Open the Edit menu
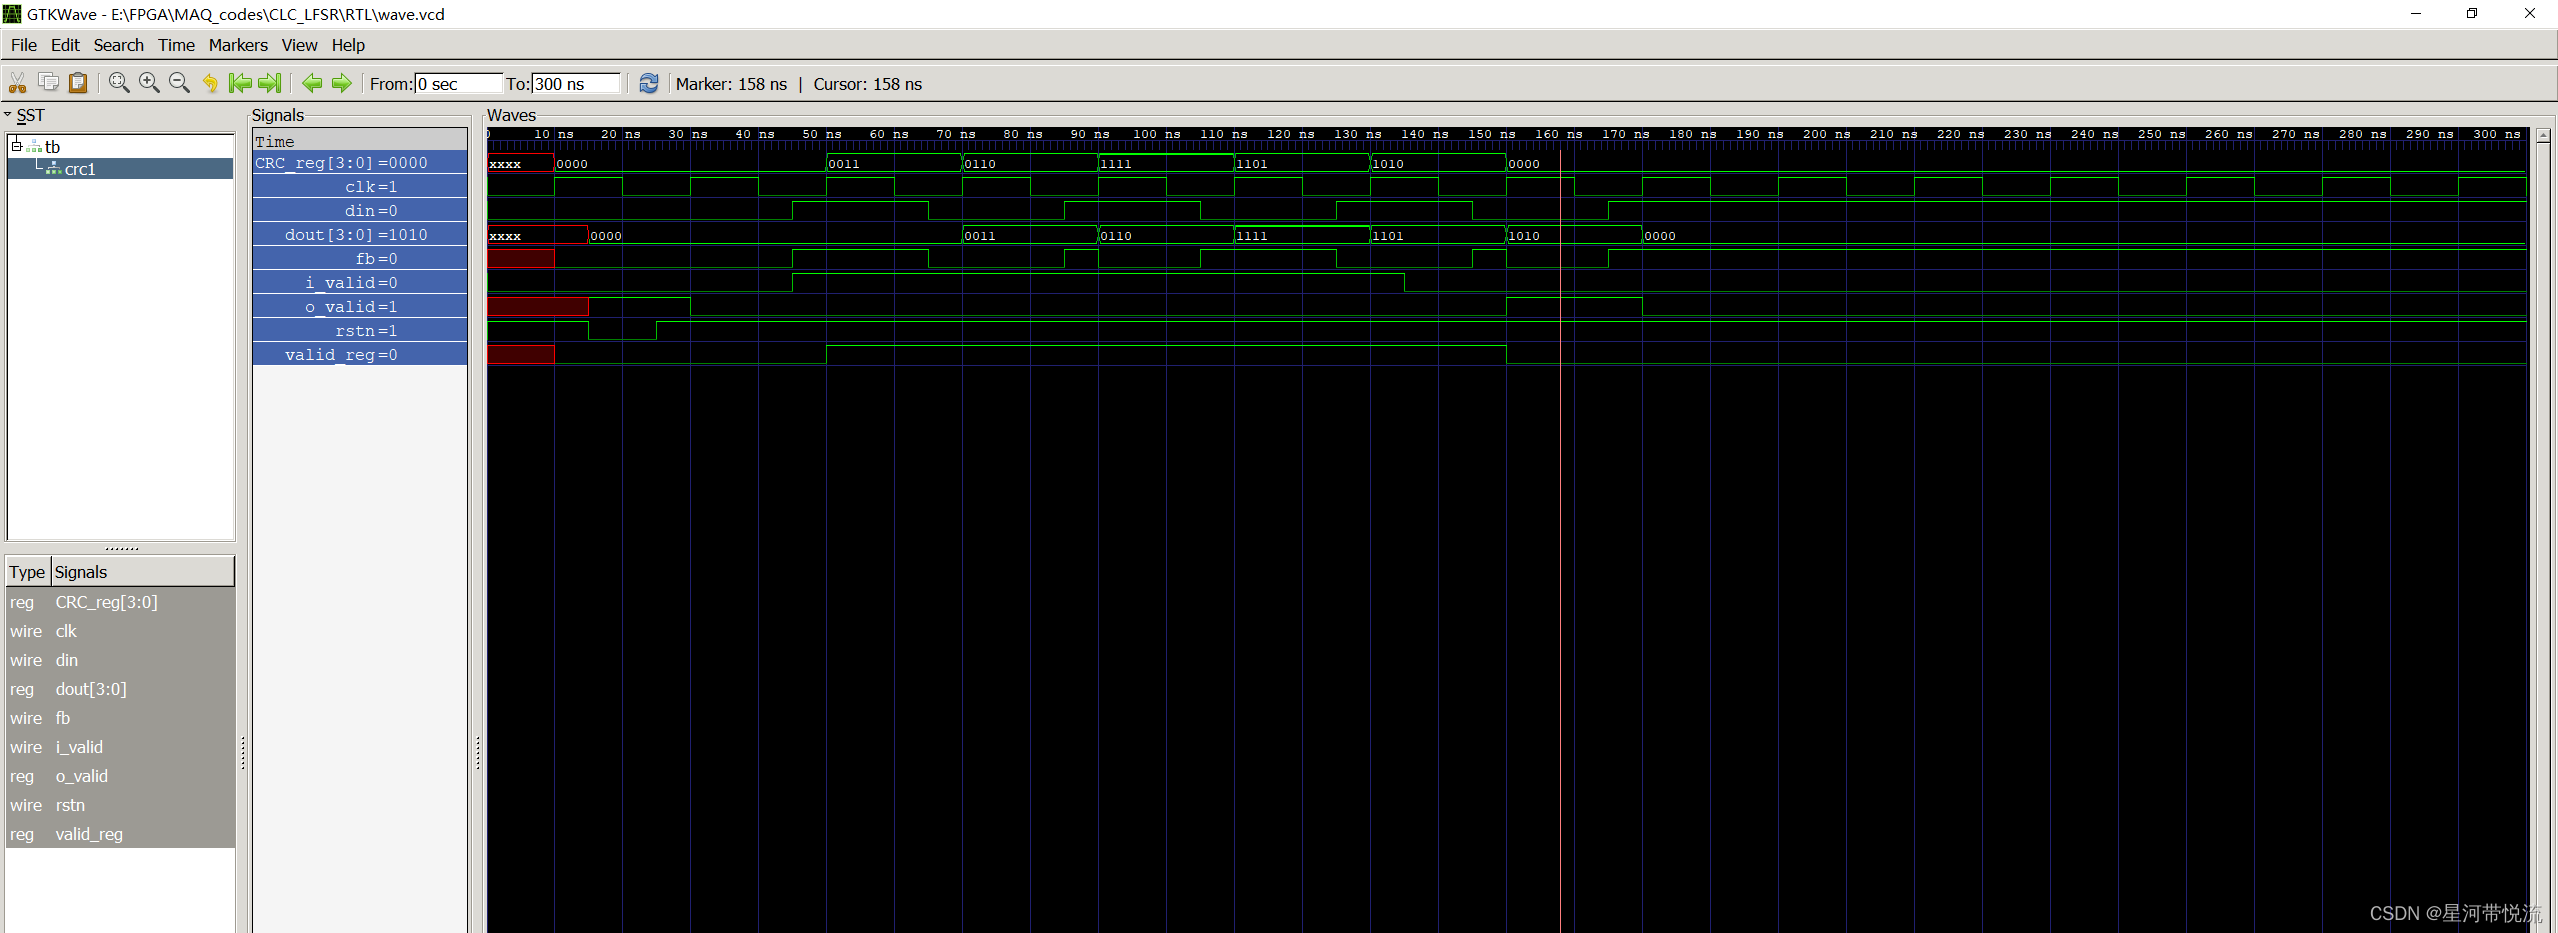The height and width of the screenshot is (933, 2558). tap(65, 45)
